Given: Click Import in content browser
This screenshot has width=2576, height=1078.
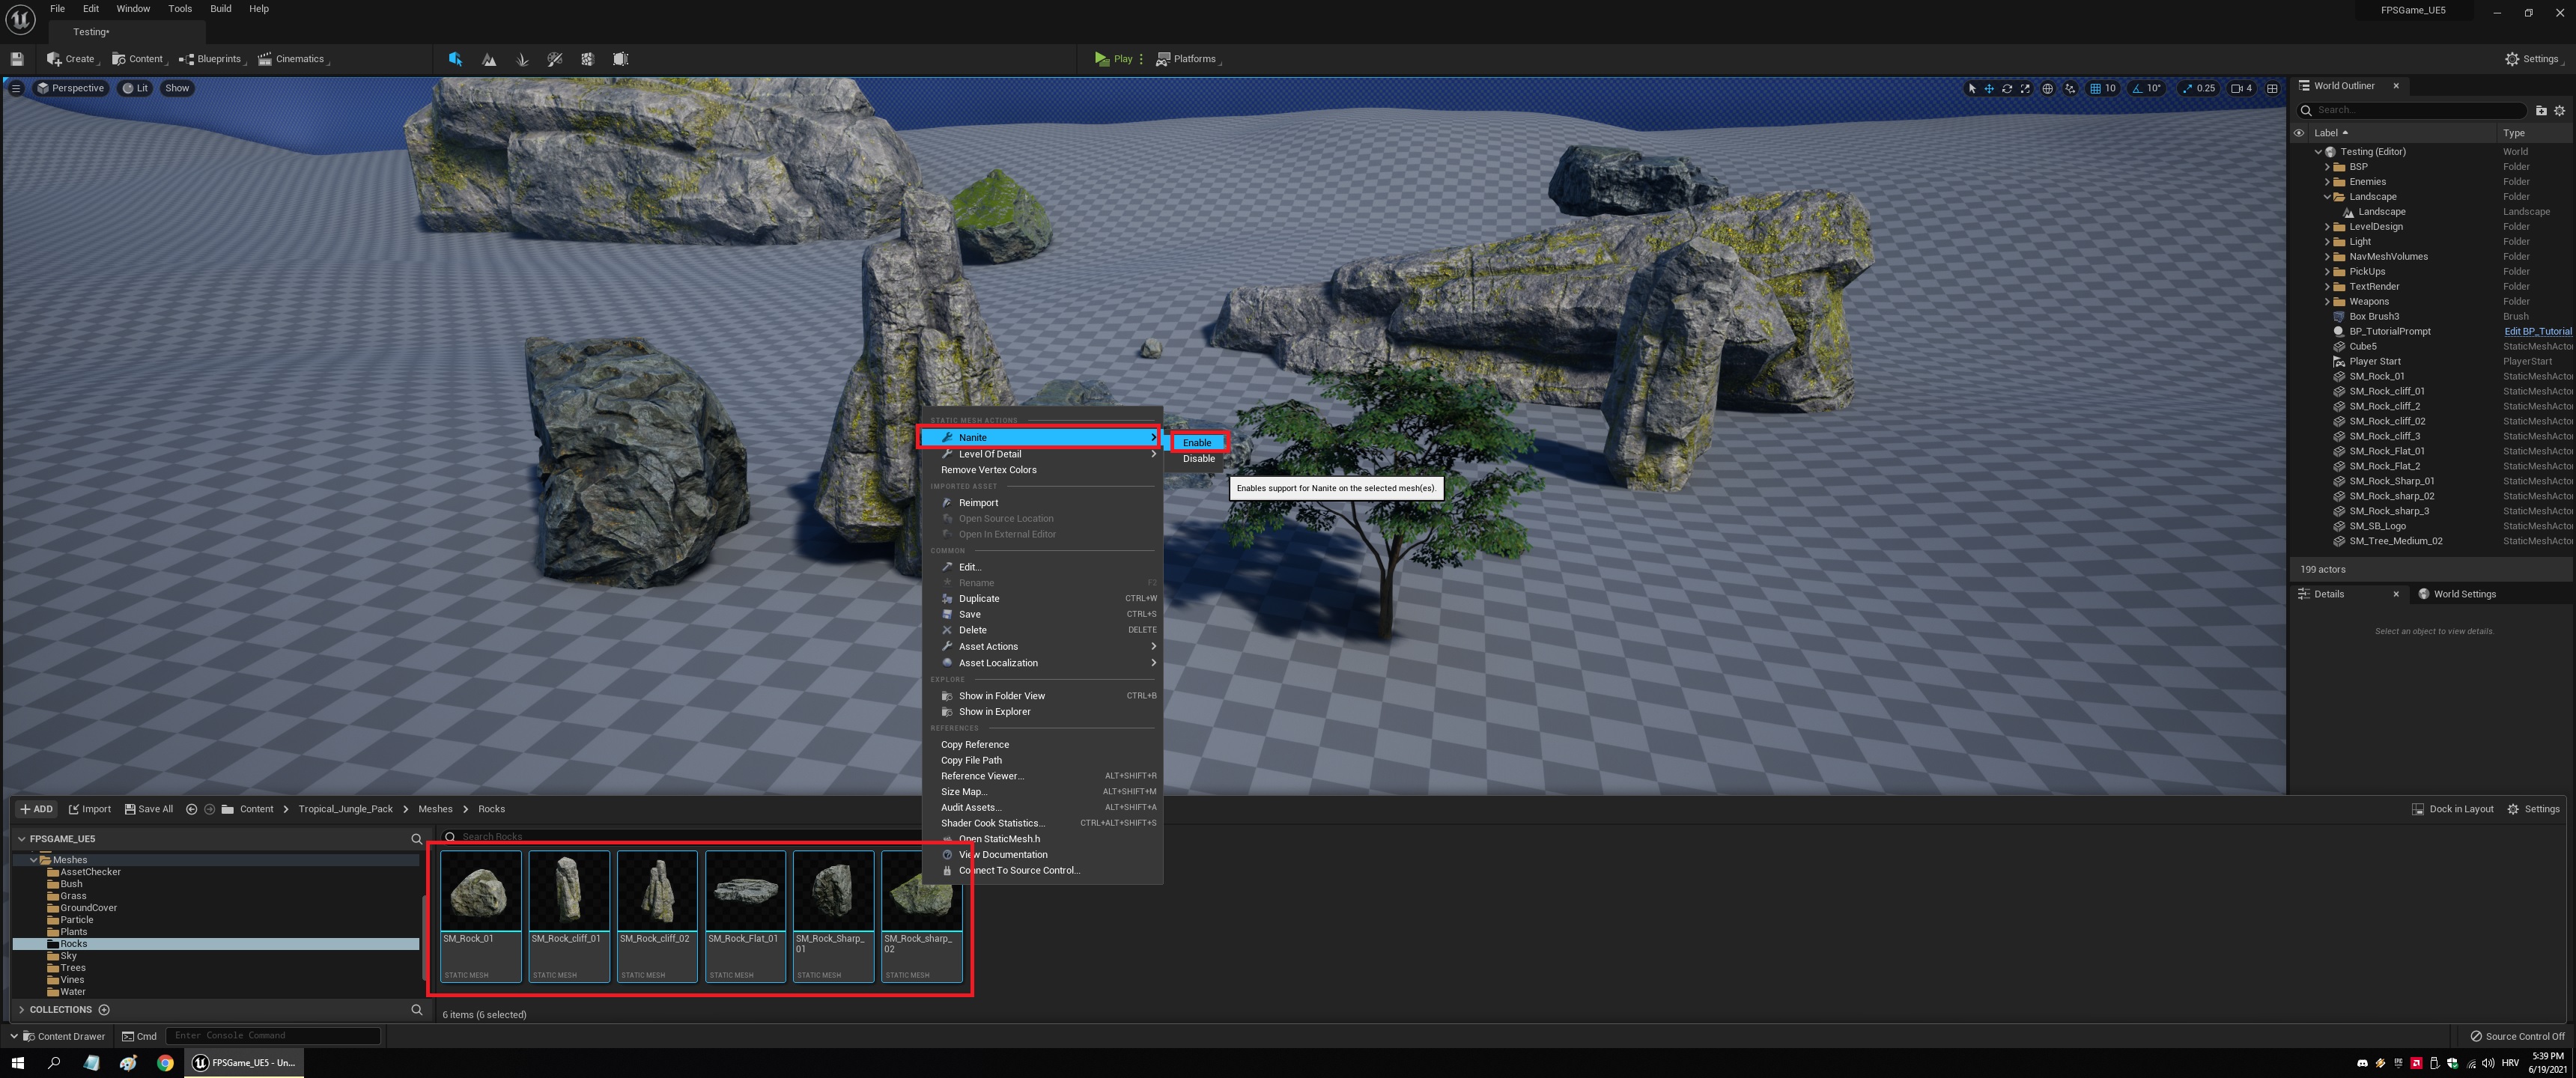Looking at the screenshot, I should pyautogui.click(x=90, y=809).
